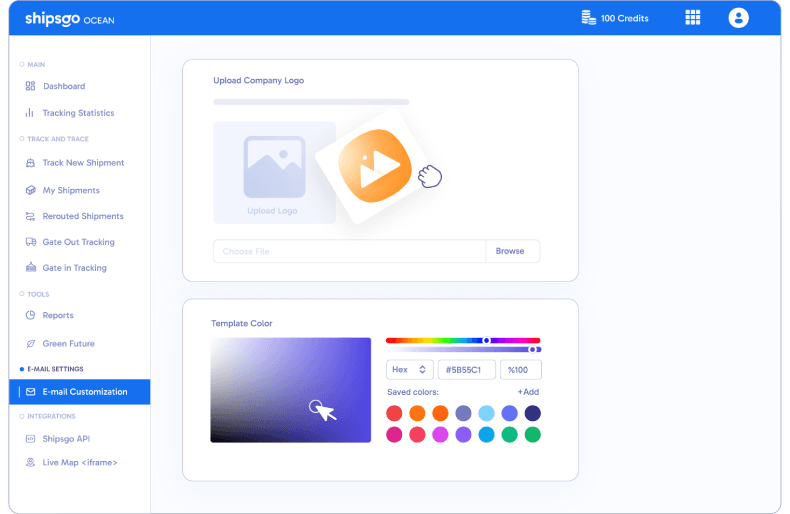Click the credits coin stack icon

(x=588, y=18)
